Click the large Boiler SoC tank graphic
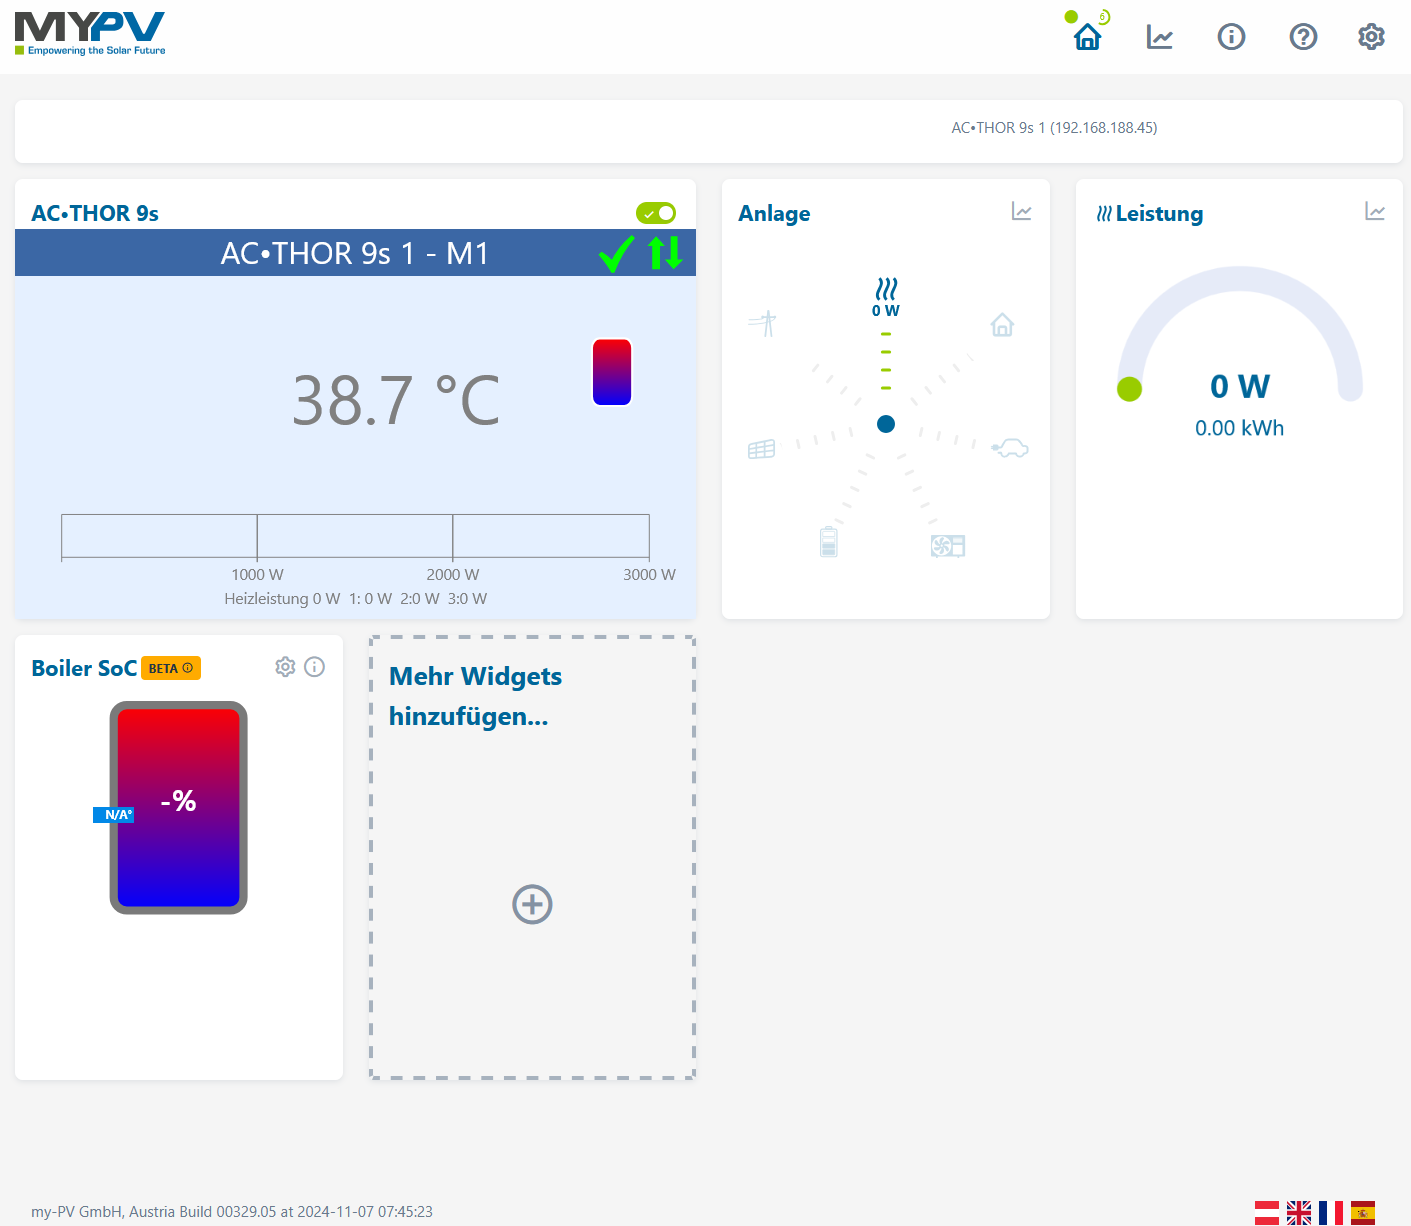Image resolution: width=1411 pixels, height=1226 pixels. tap(179, 807)
